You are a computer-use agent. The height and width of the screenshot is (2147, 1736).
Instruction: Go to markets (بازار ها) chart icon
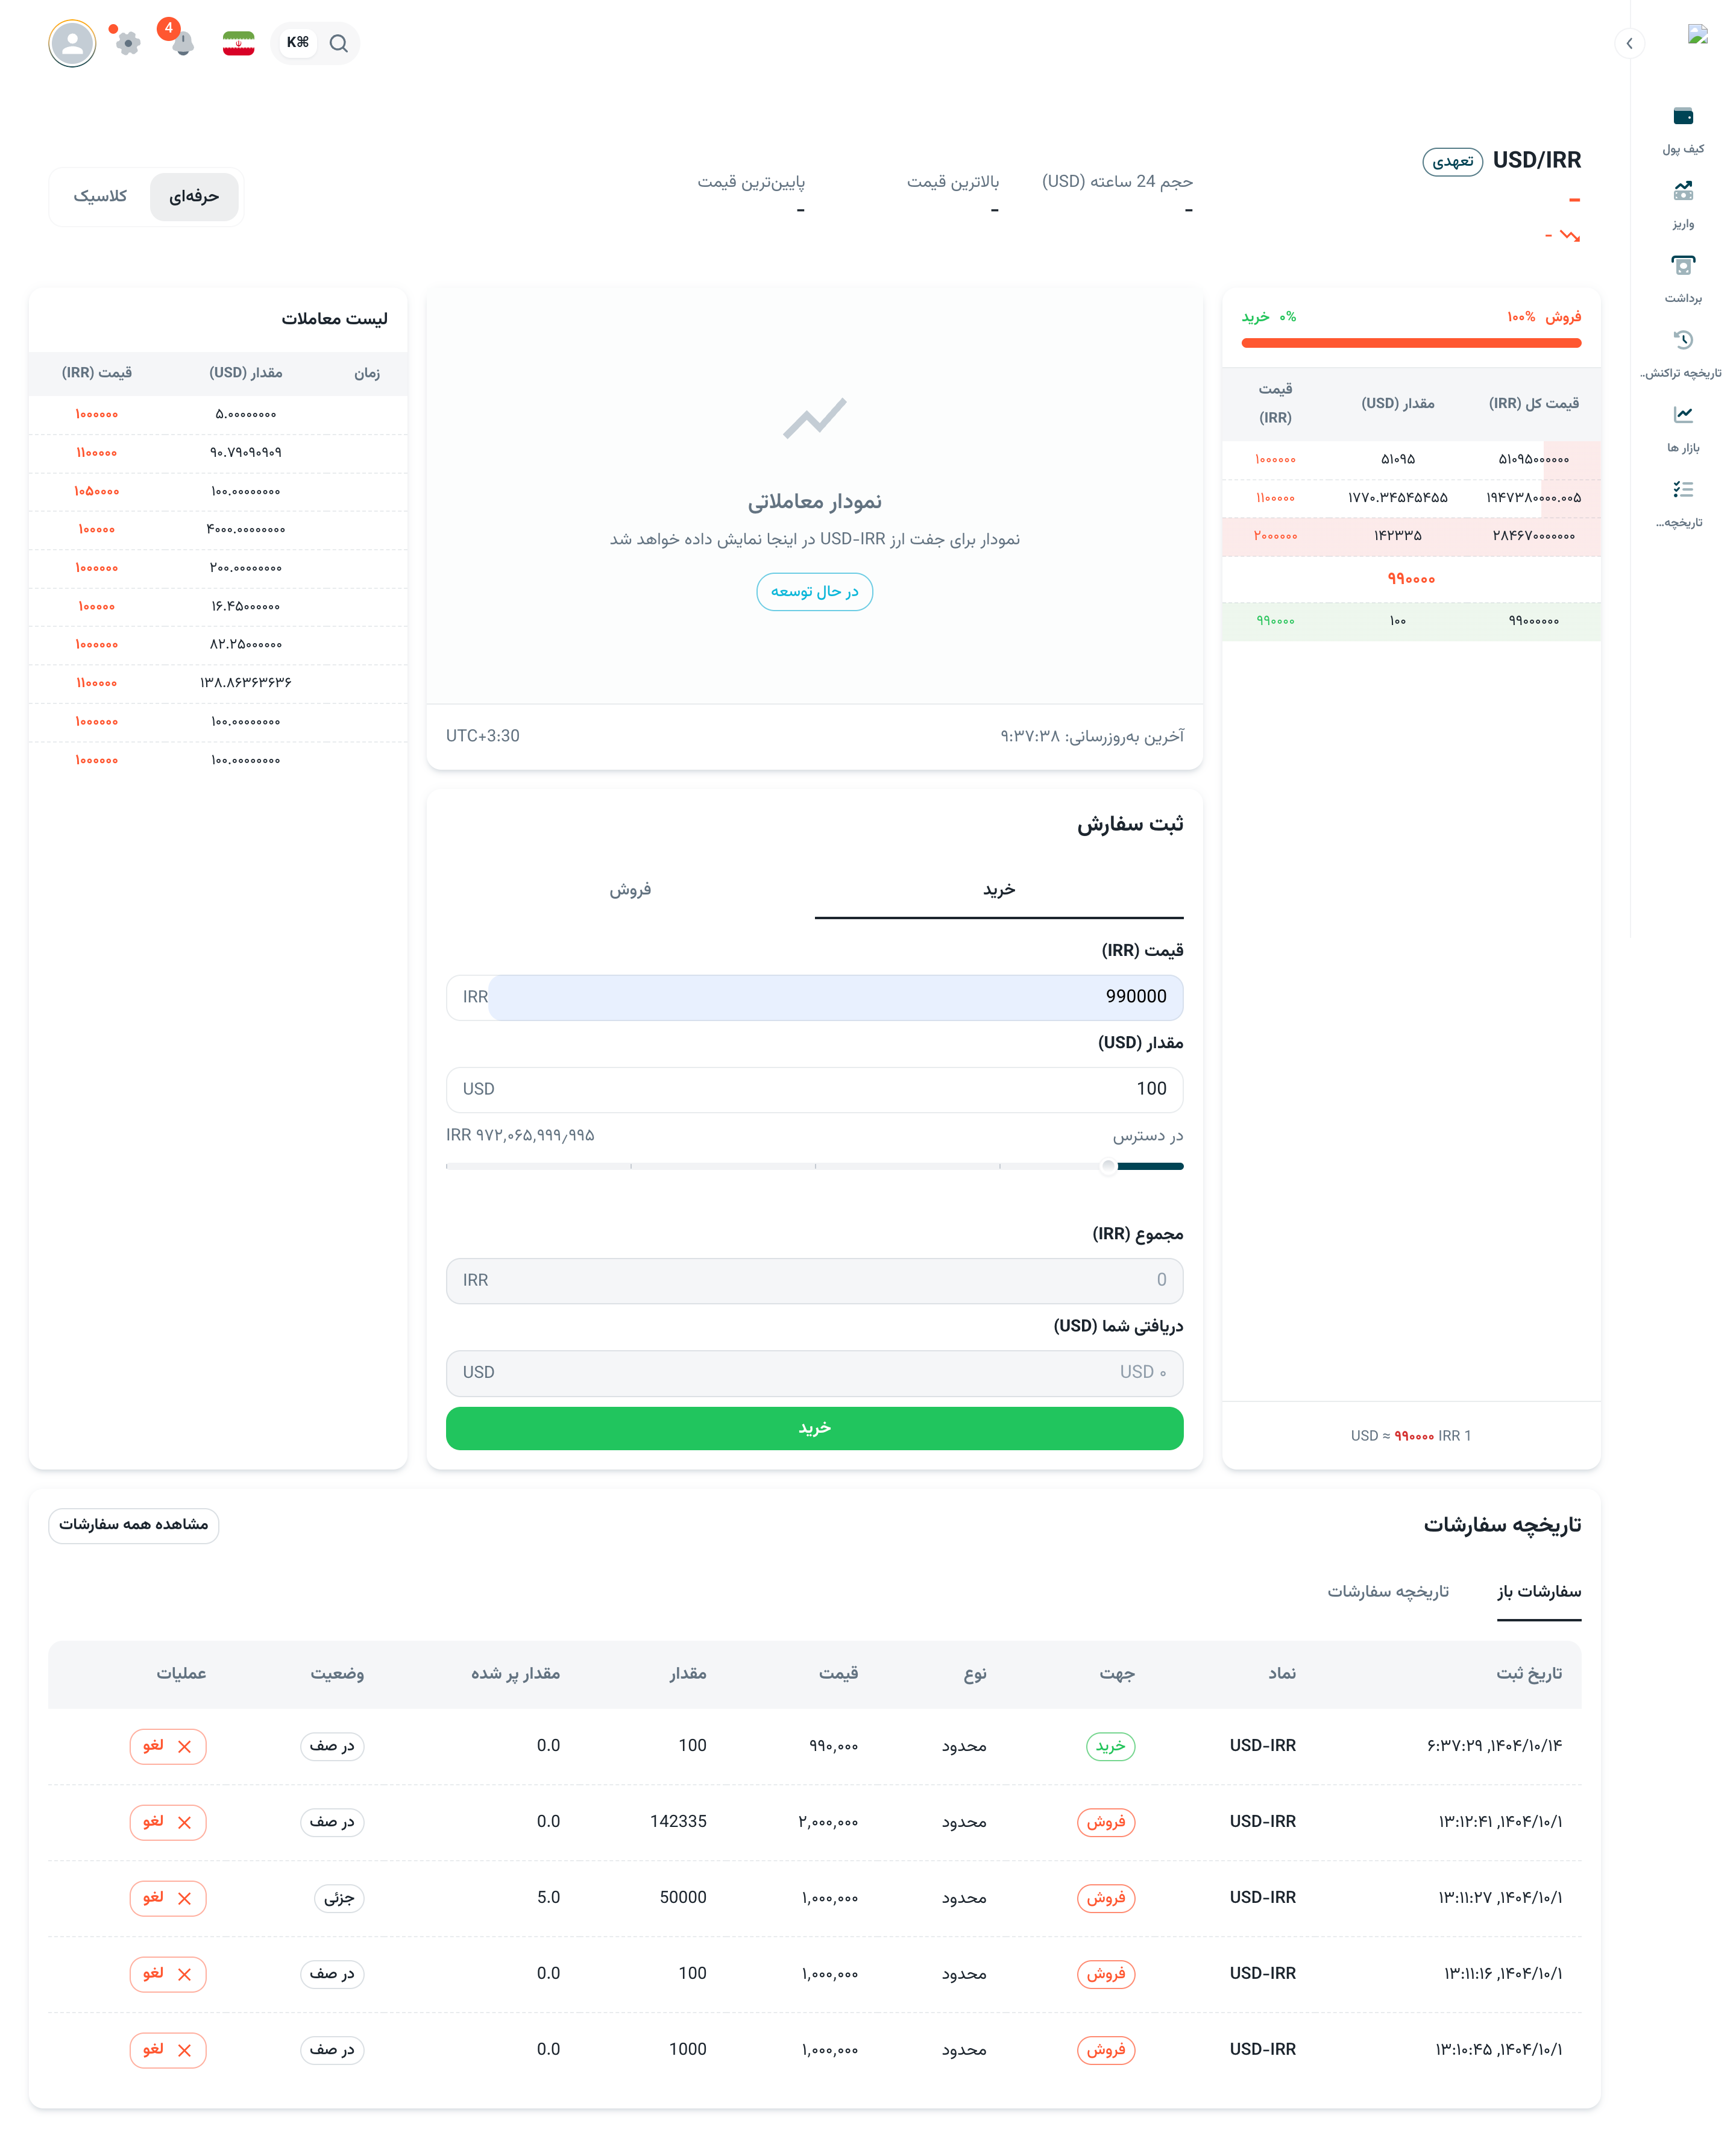click(x=1683, y=415)
